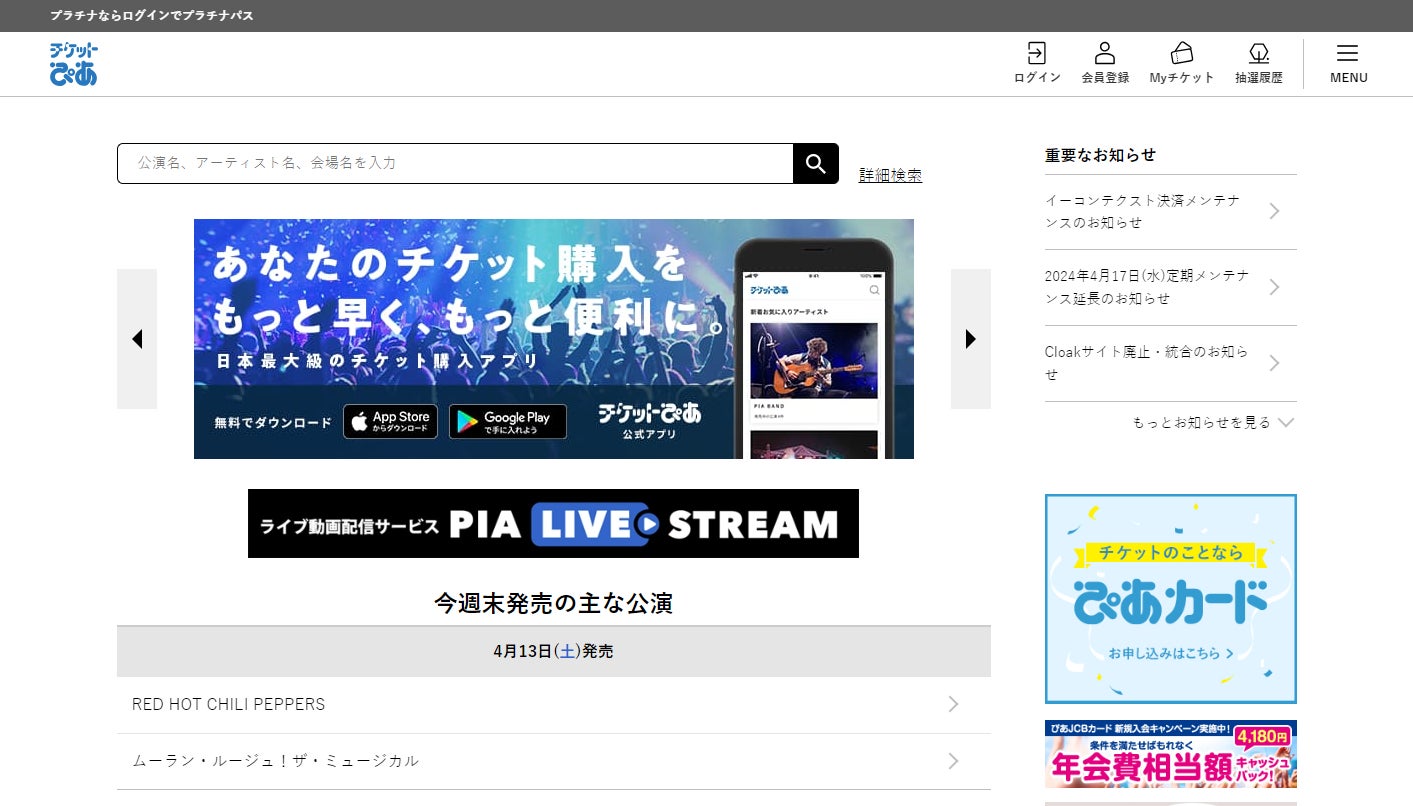The width and height of the screenshot is (1413, 806).
Task: Click chevron beside Cloakサイト廃止 notice
Action: [1274, 363]
